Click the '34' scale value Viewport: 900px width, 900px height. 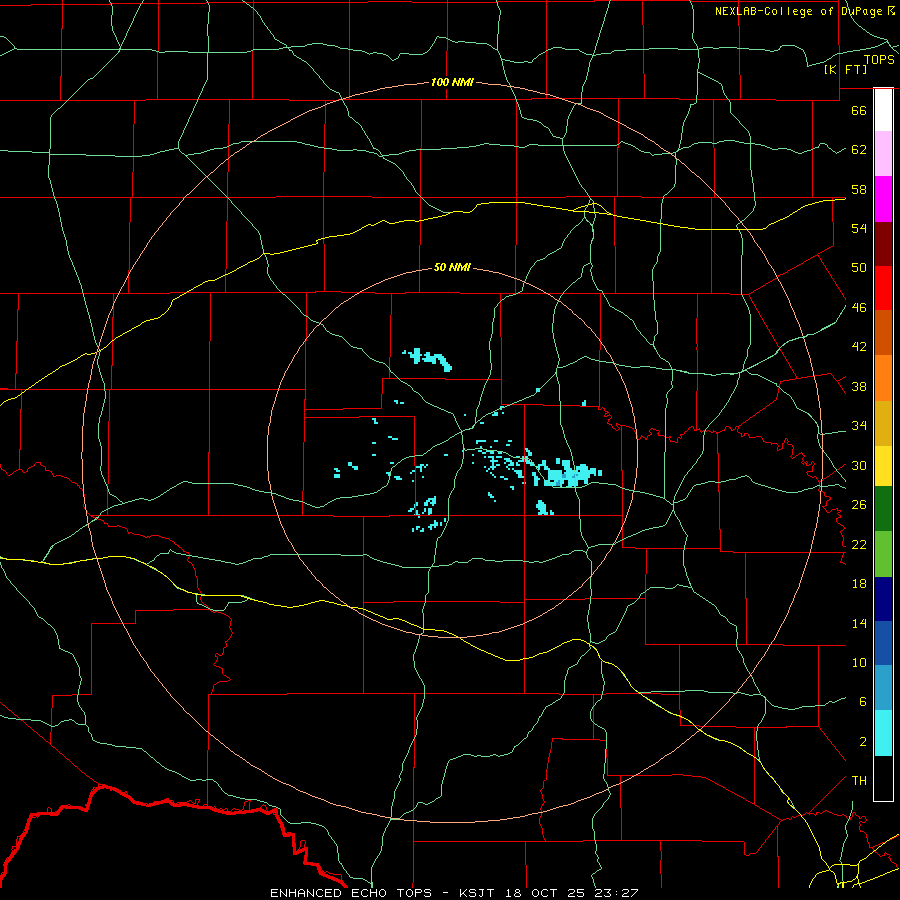click(859, 426)
